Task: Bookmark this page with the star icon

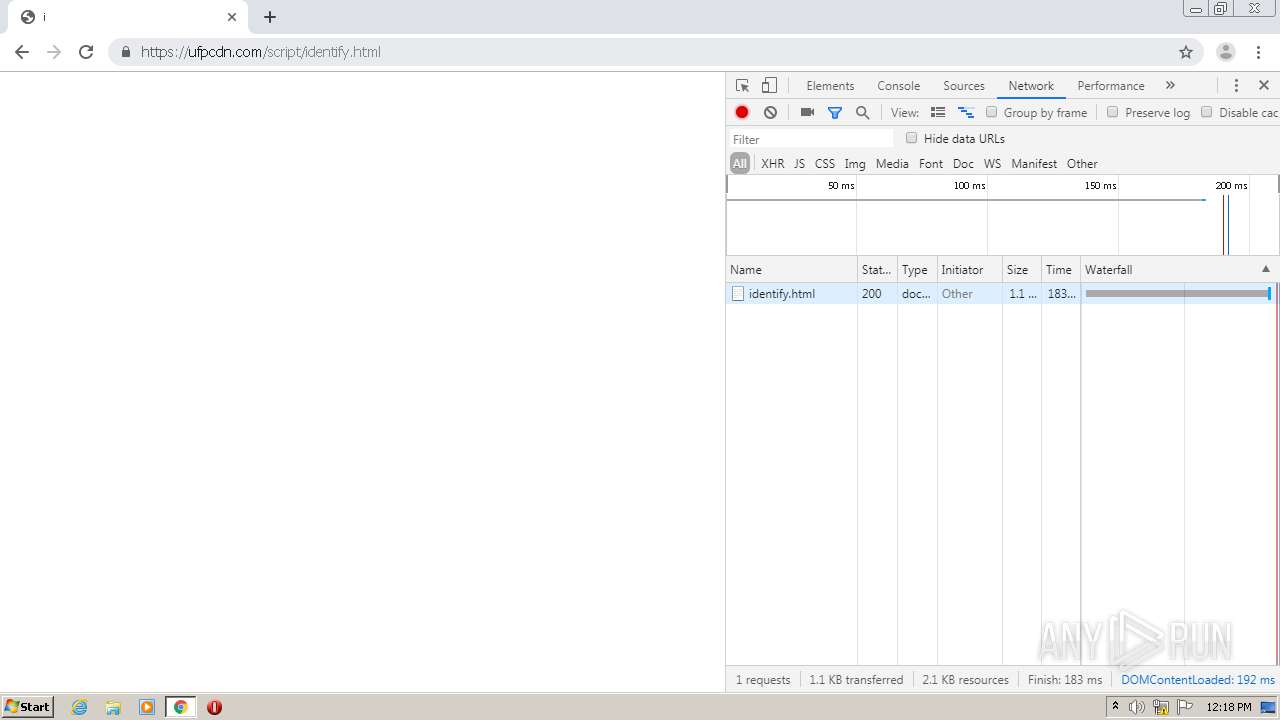Action: (1186, 52)
